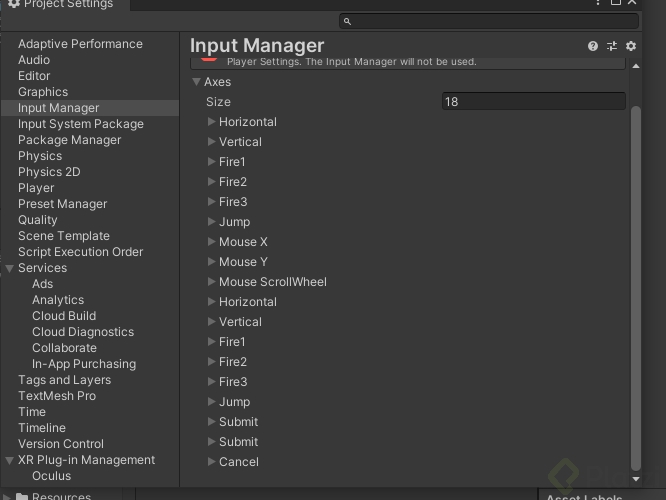Screen dimensions: 666x500
Task: Open Editor settings
Action: pos(34,76)
